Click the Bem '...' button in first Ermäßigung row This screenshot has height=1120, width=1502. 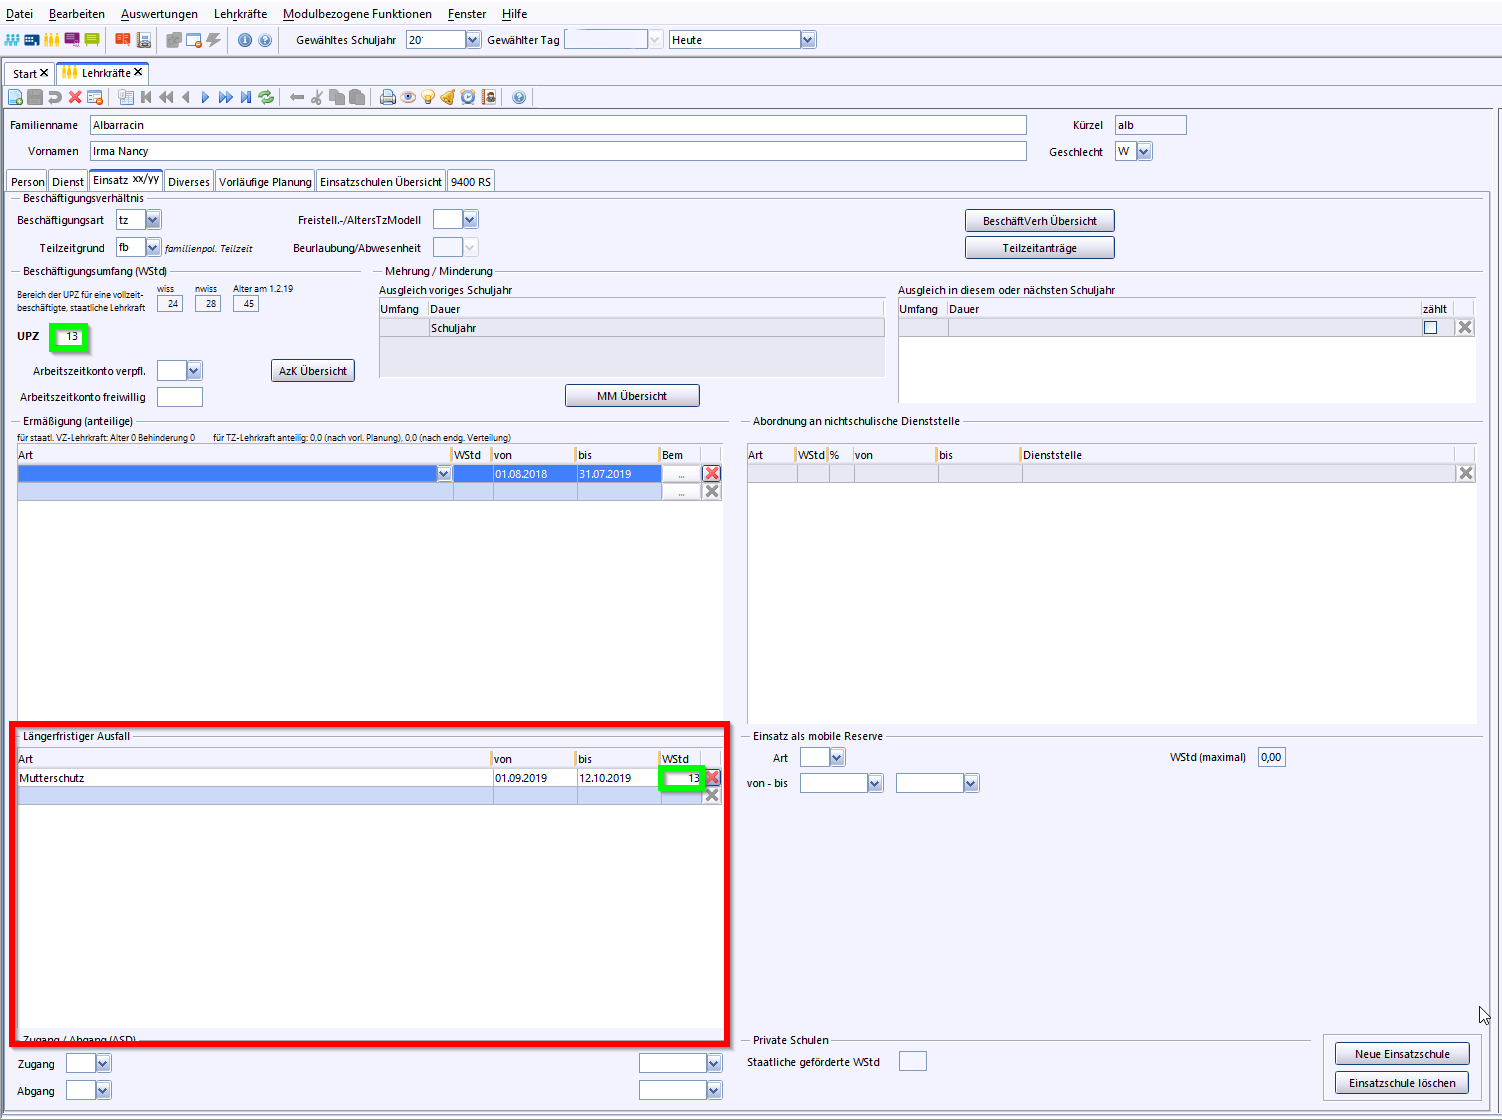coord(681,474)
